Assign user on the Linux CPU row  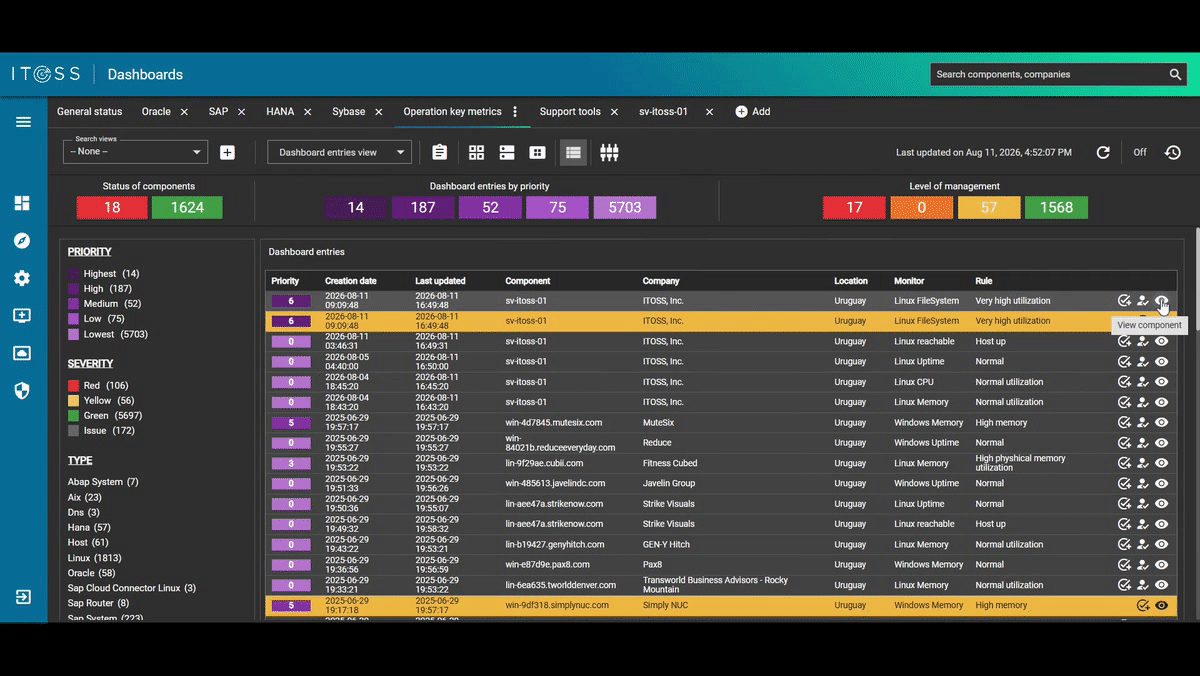(1143, 382)
